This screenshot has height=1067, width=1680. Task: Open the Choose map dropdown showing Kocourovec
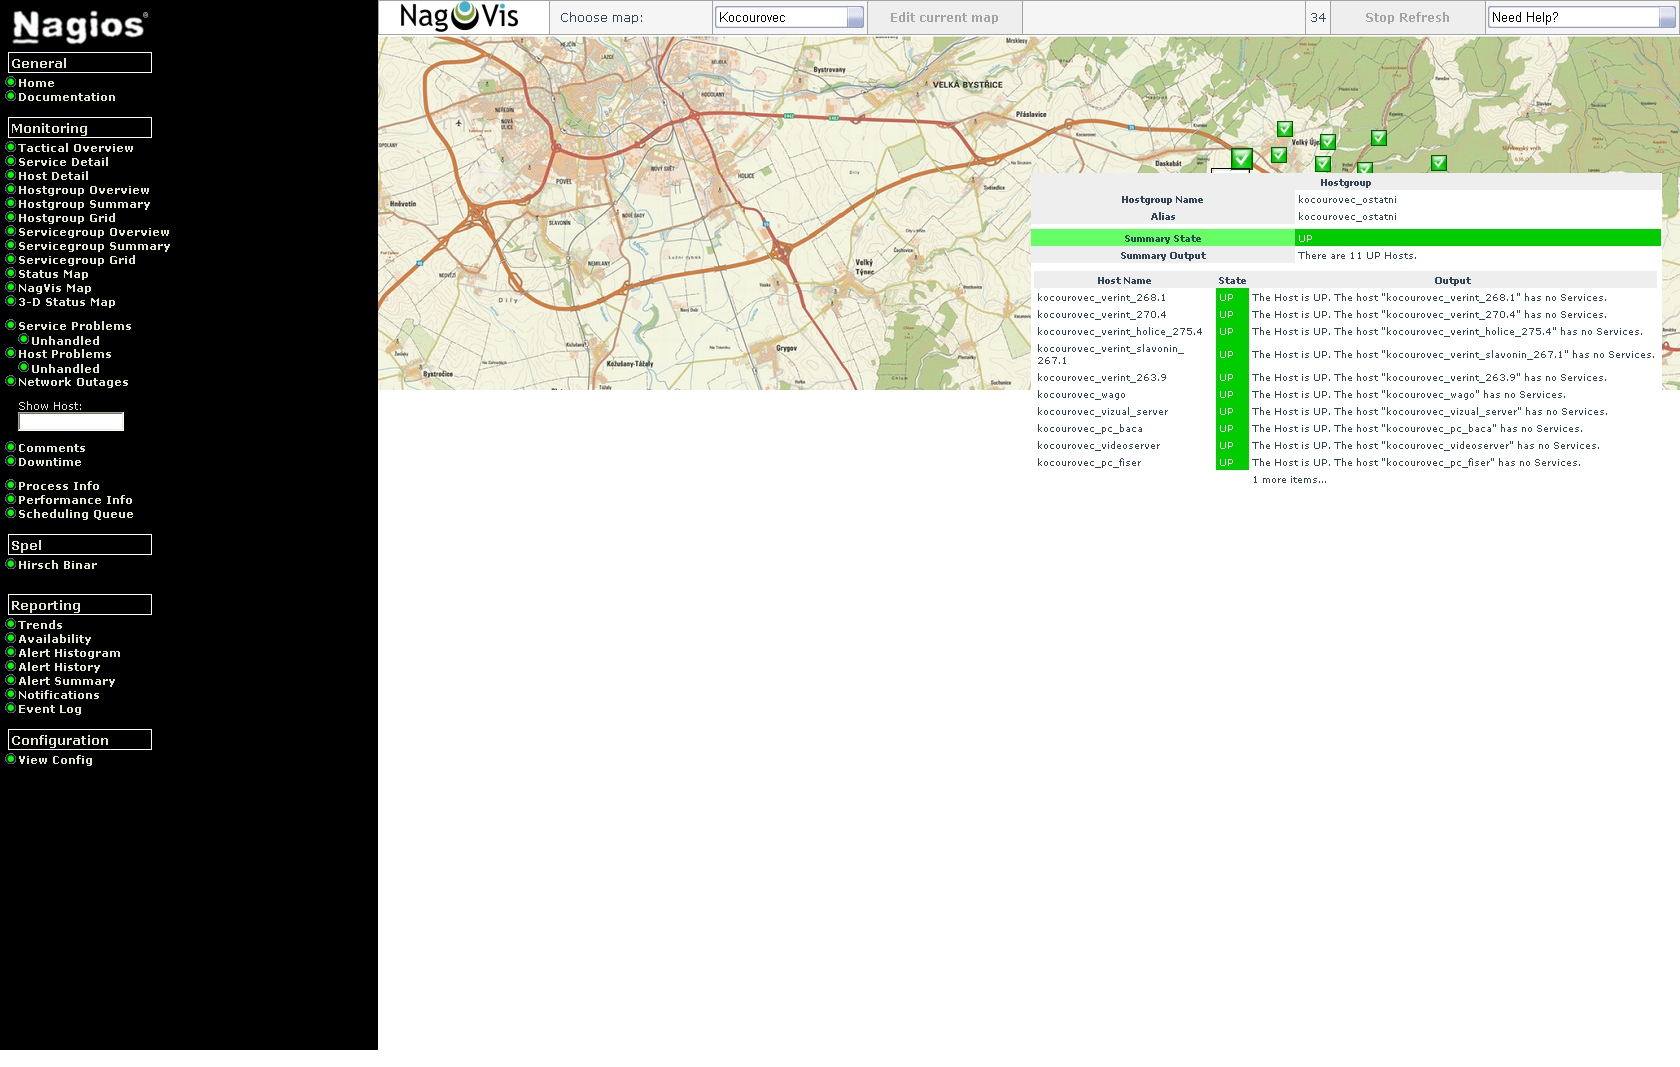pyautogui.click(x=789, y=17)
